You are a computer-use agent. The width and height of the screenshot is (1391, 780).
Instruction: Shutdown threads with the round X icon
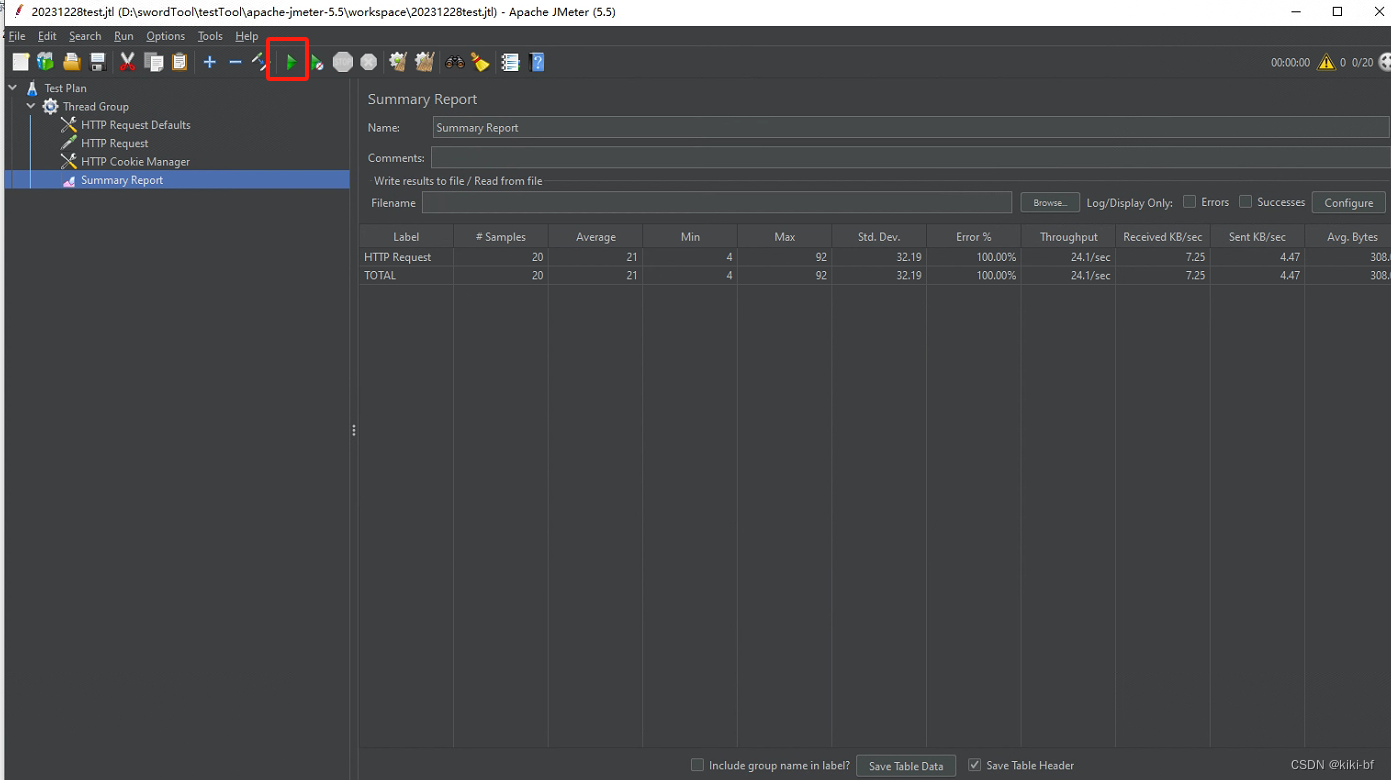click(369, 62)
